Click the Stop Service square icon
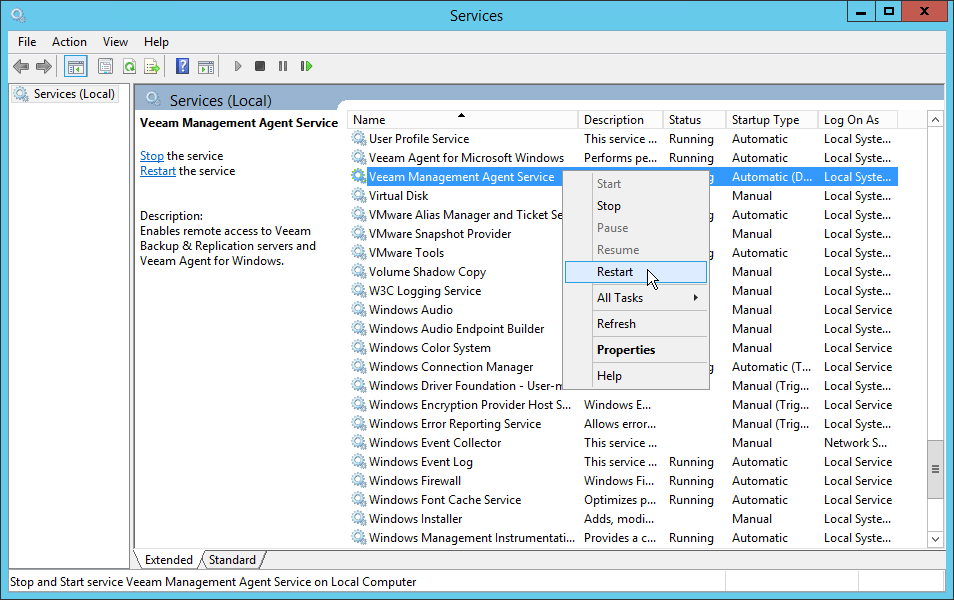 point(260,66)
